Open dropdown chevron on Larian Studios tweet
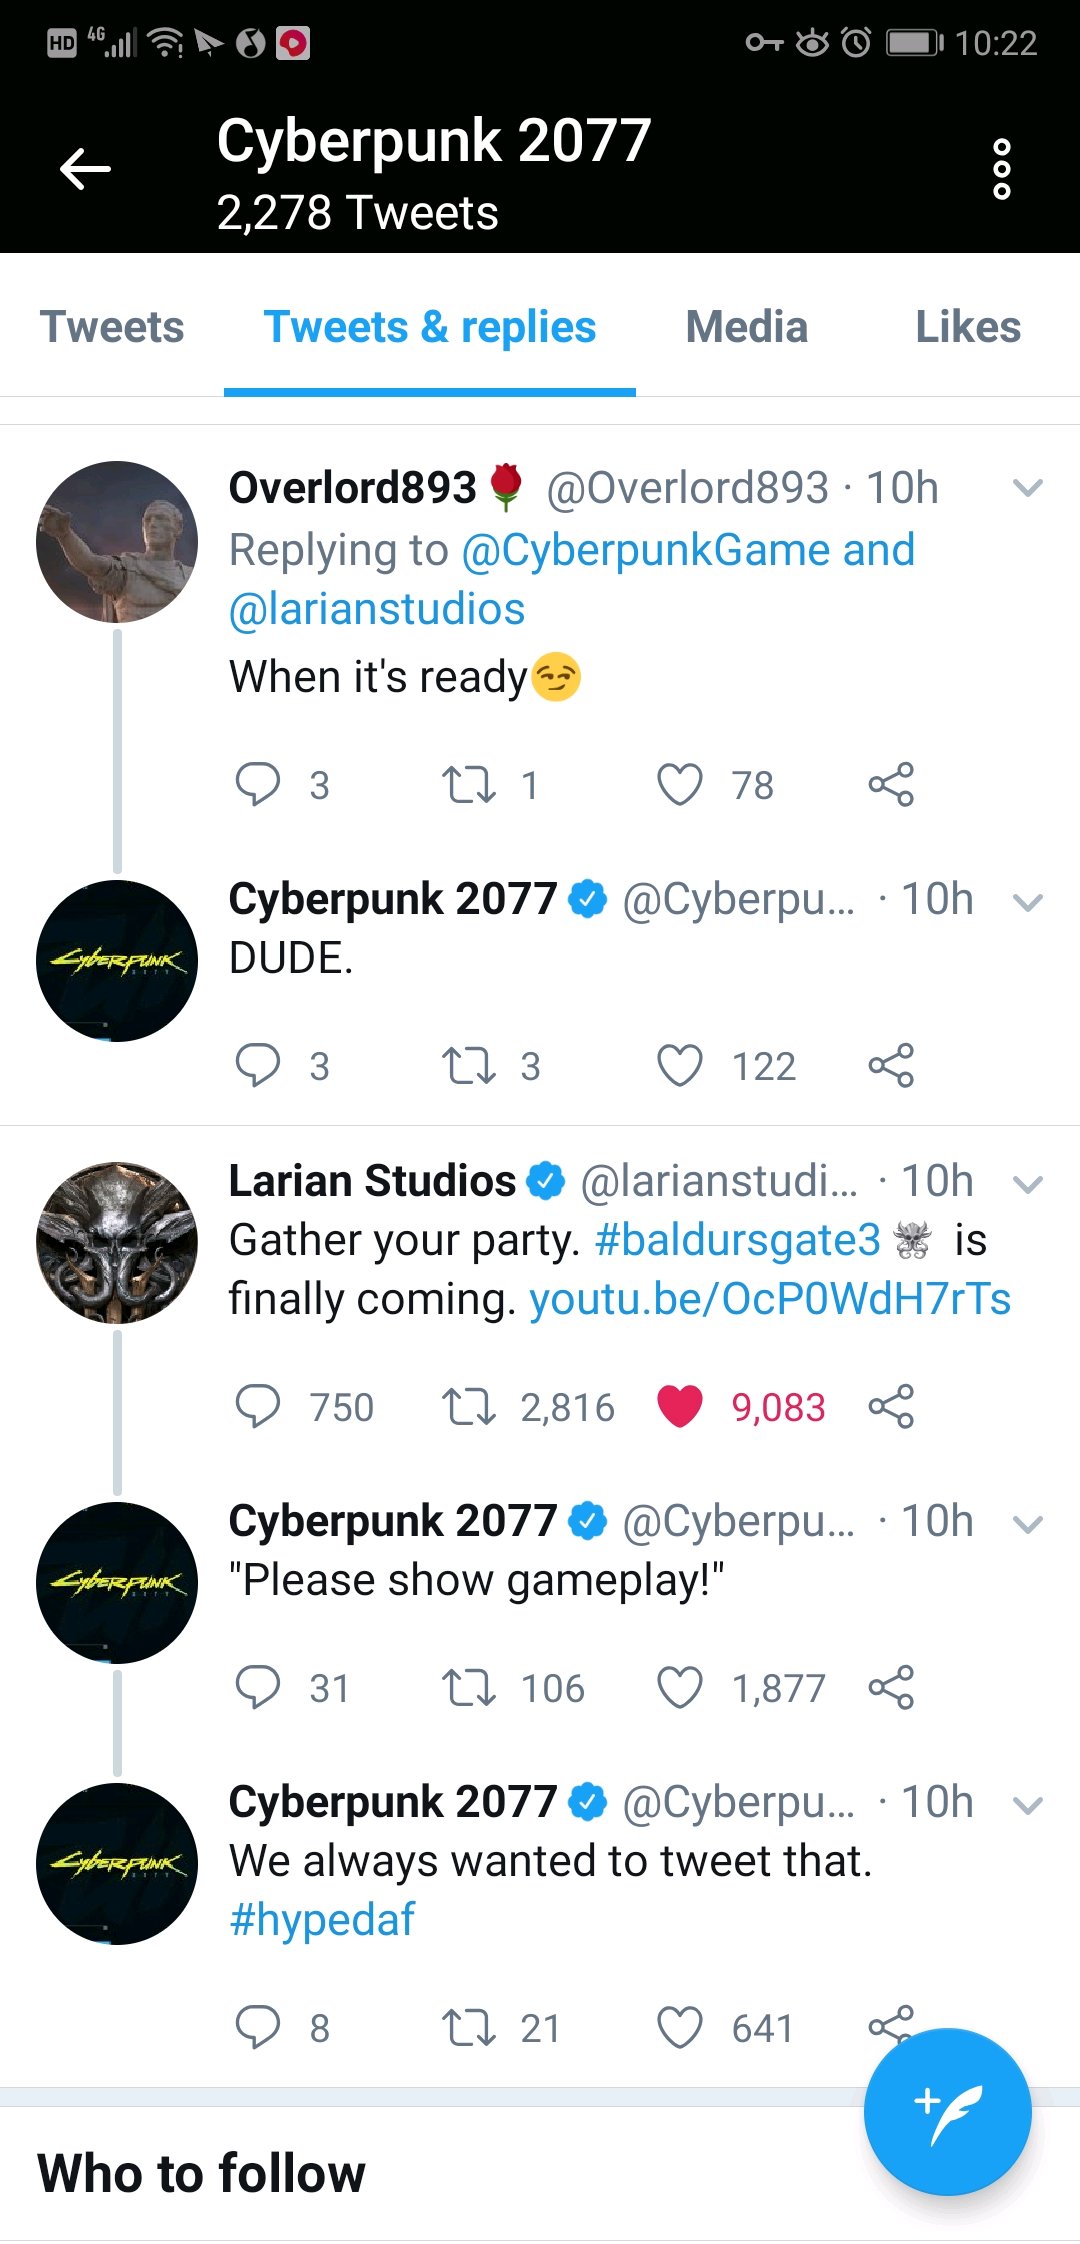 pos(1027,1184)
